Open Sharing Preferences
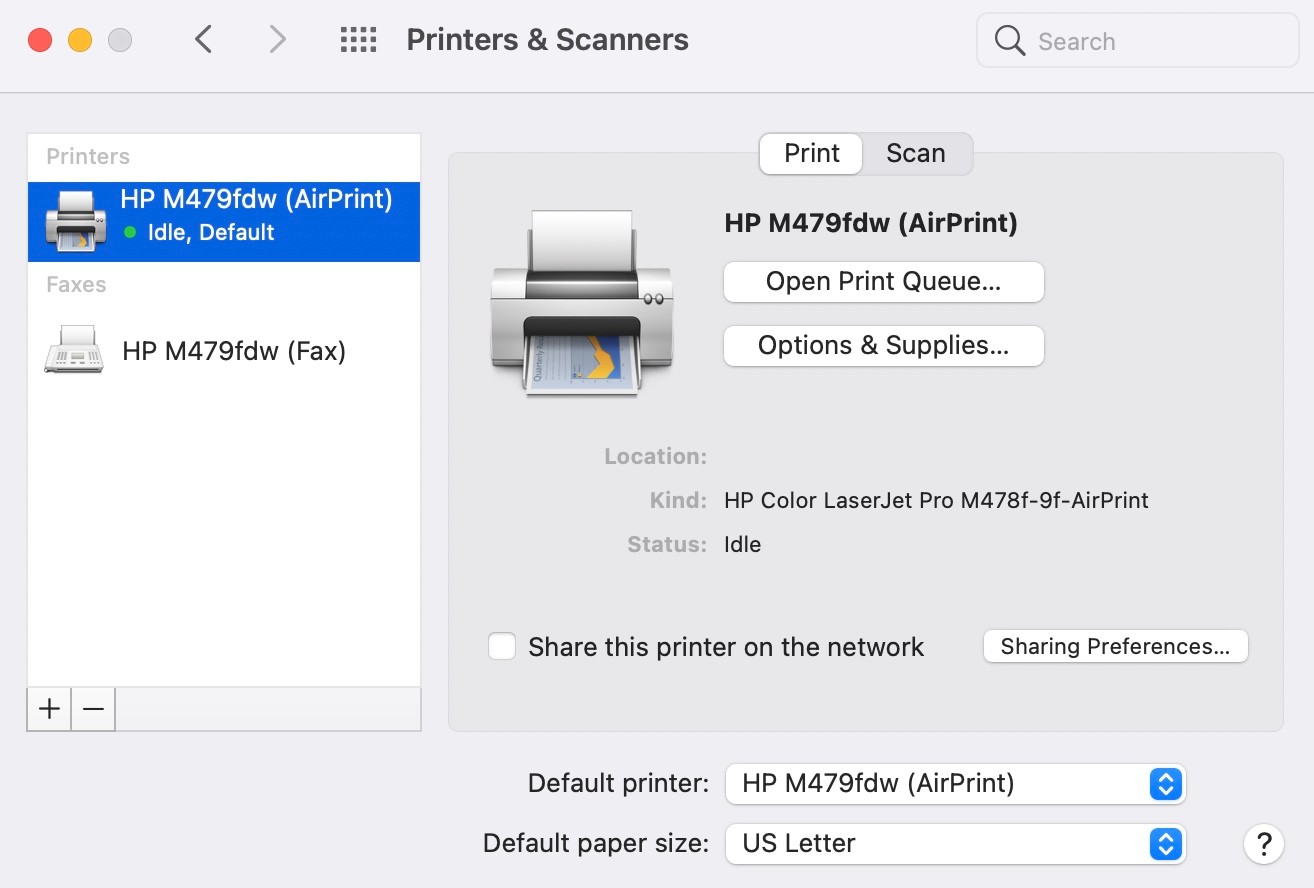Viewport: 1314px width, 888px height. point(1115,646)
